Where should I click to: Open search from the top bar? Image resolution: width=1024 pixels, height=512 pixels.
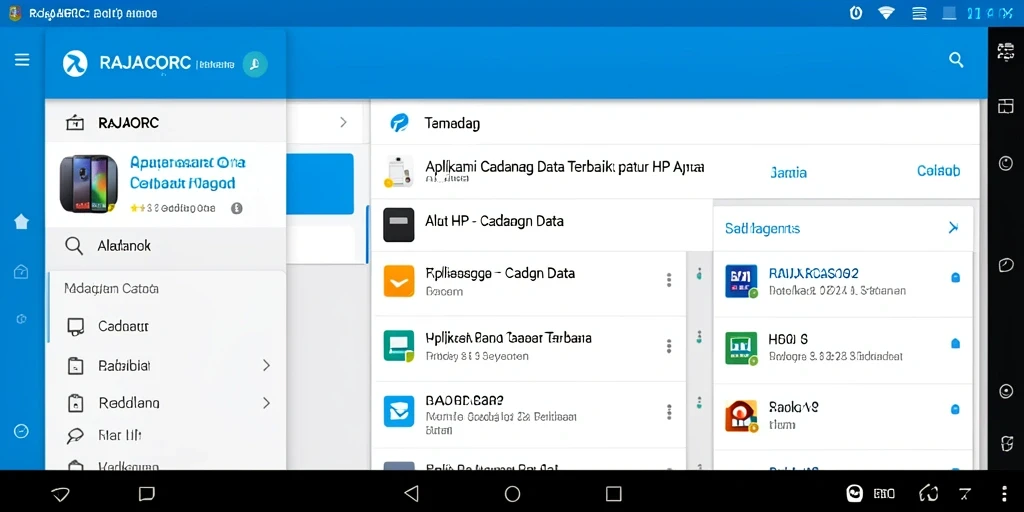point(956,60)
